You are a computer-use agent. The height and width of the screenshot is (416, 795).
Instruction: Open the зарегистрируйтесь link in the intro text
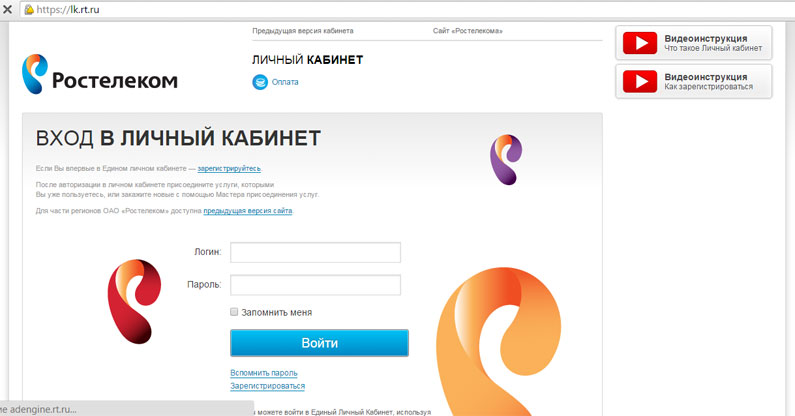coord(229,168)
